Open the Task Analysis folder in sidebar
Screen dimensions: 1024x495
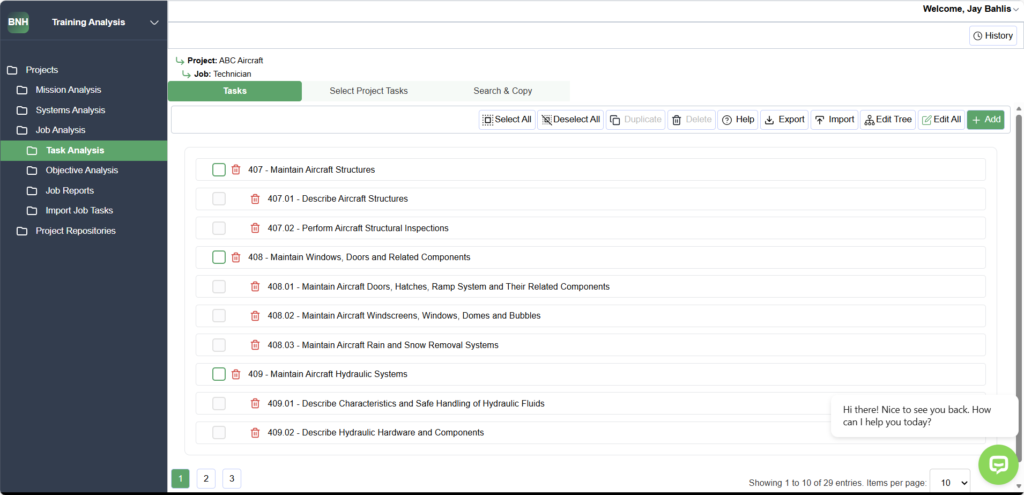74,150
